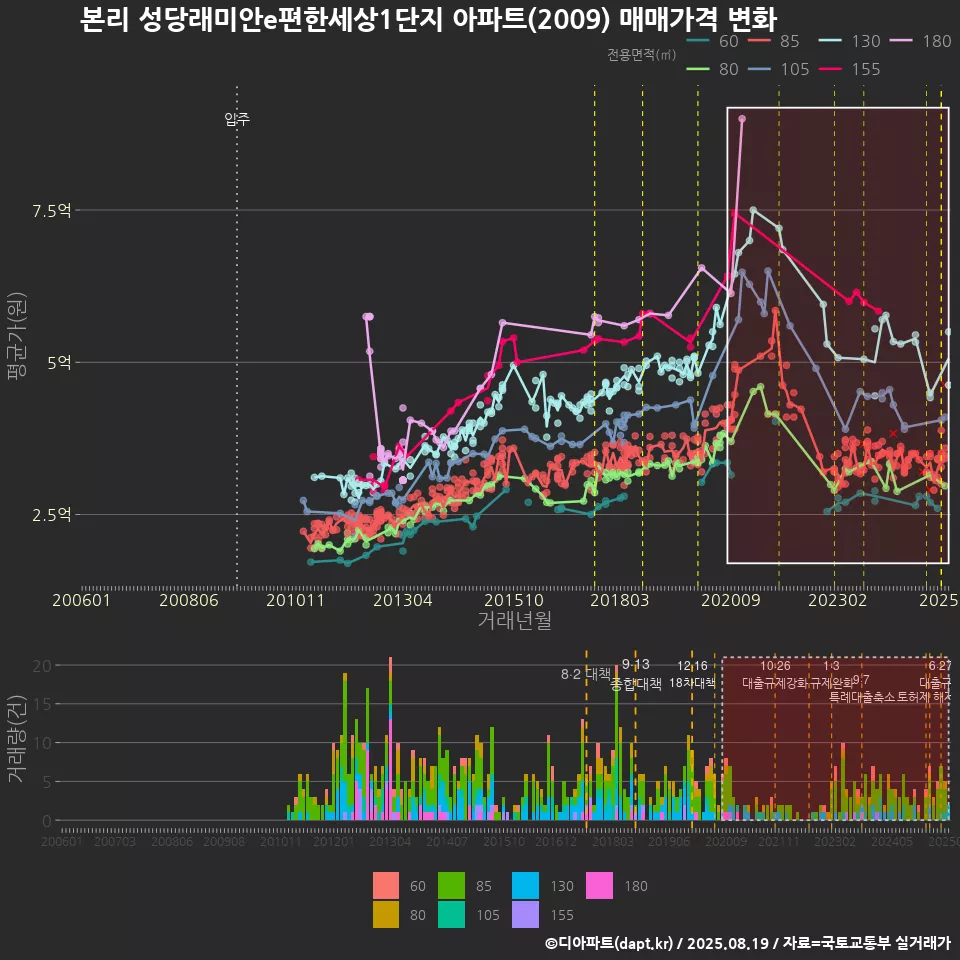Click the 20 volume axis label

point(42,666)
